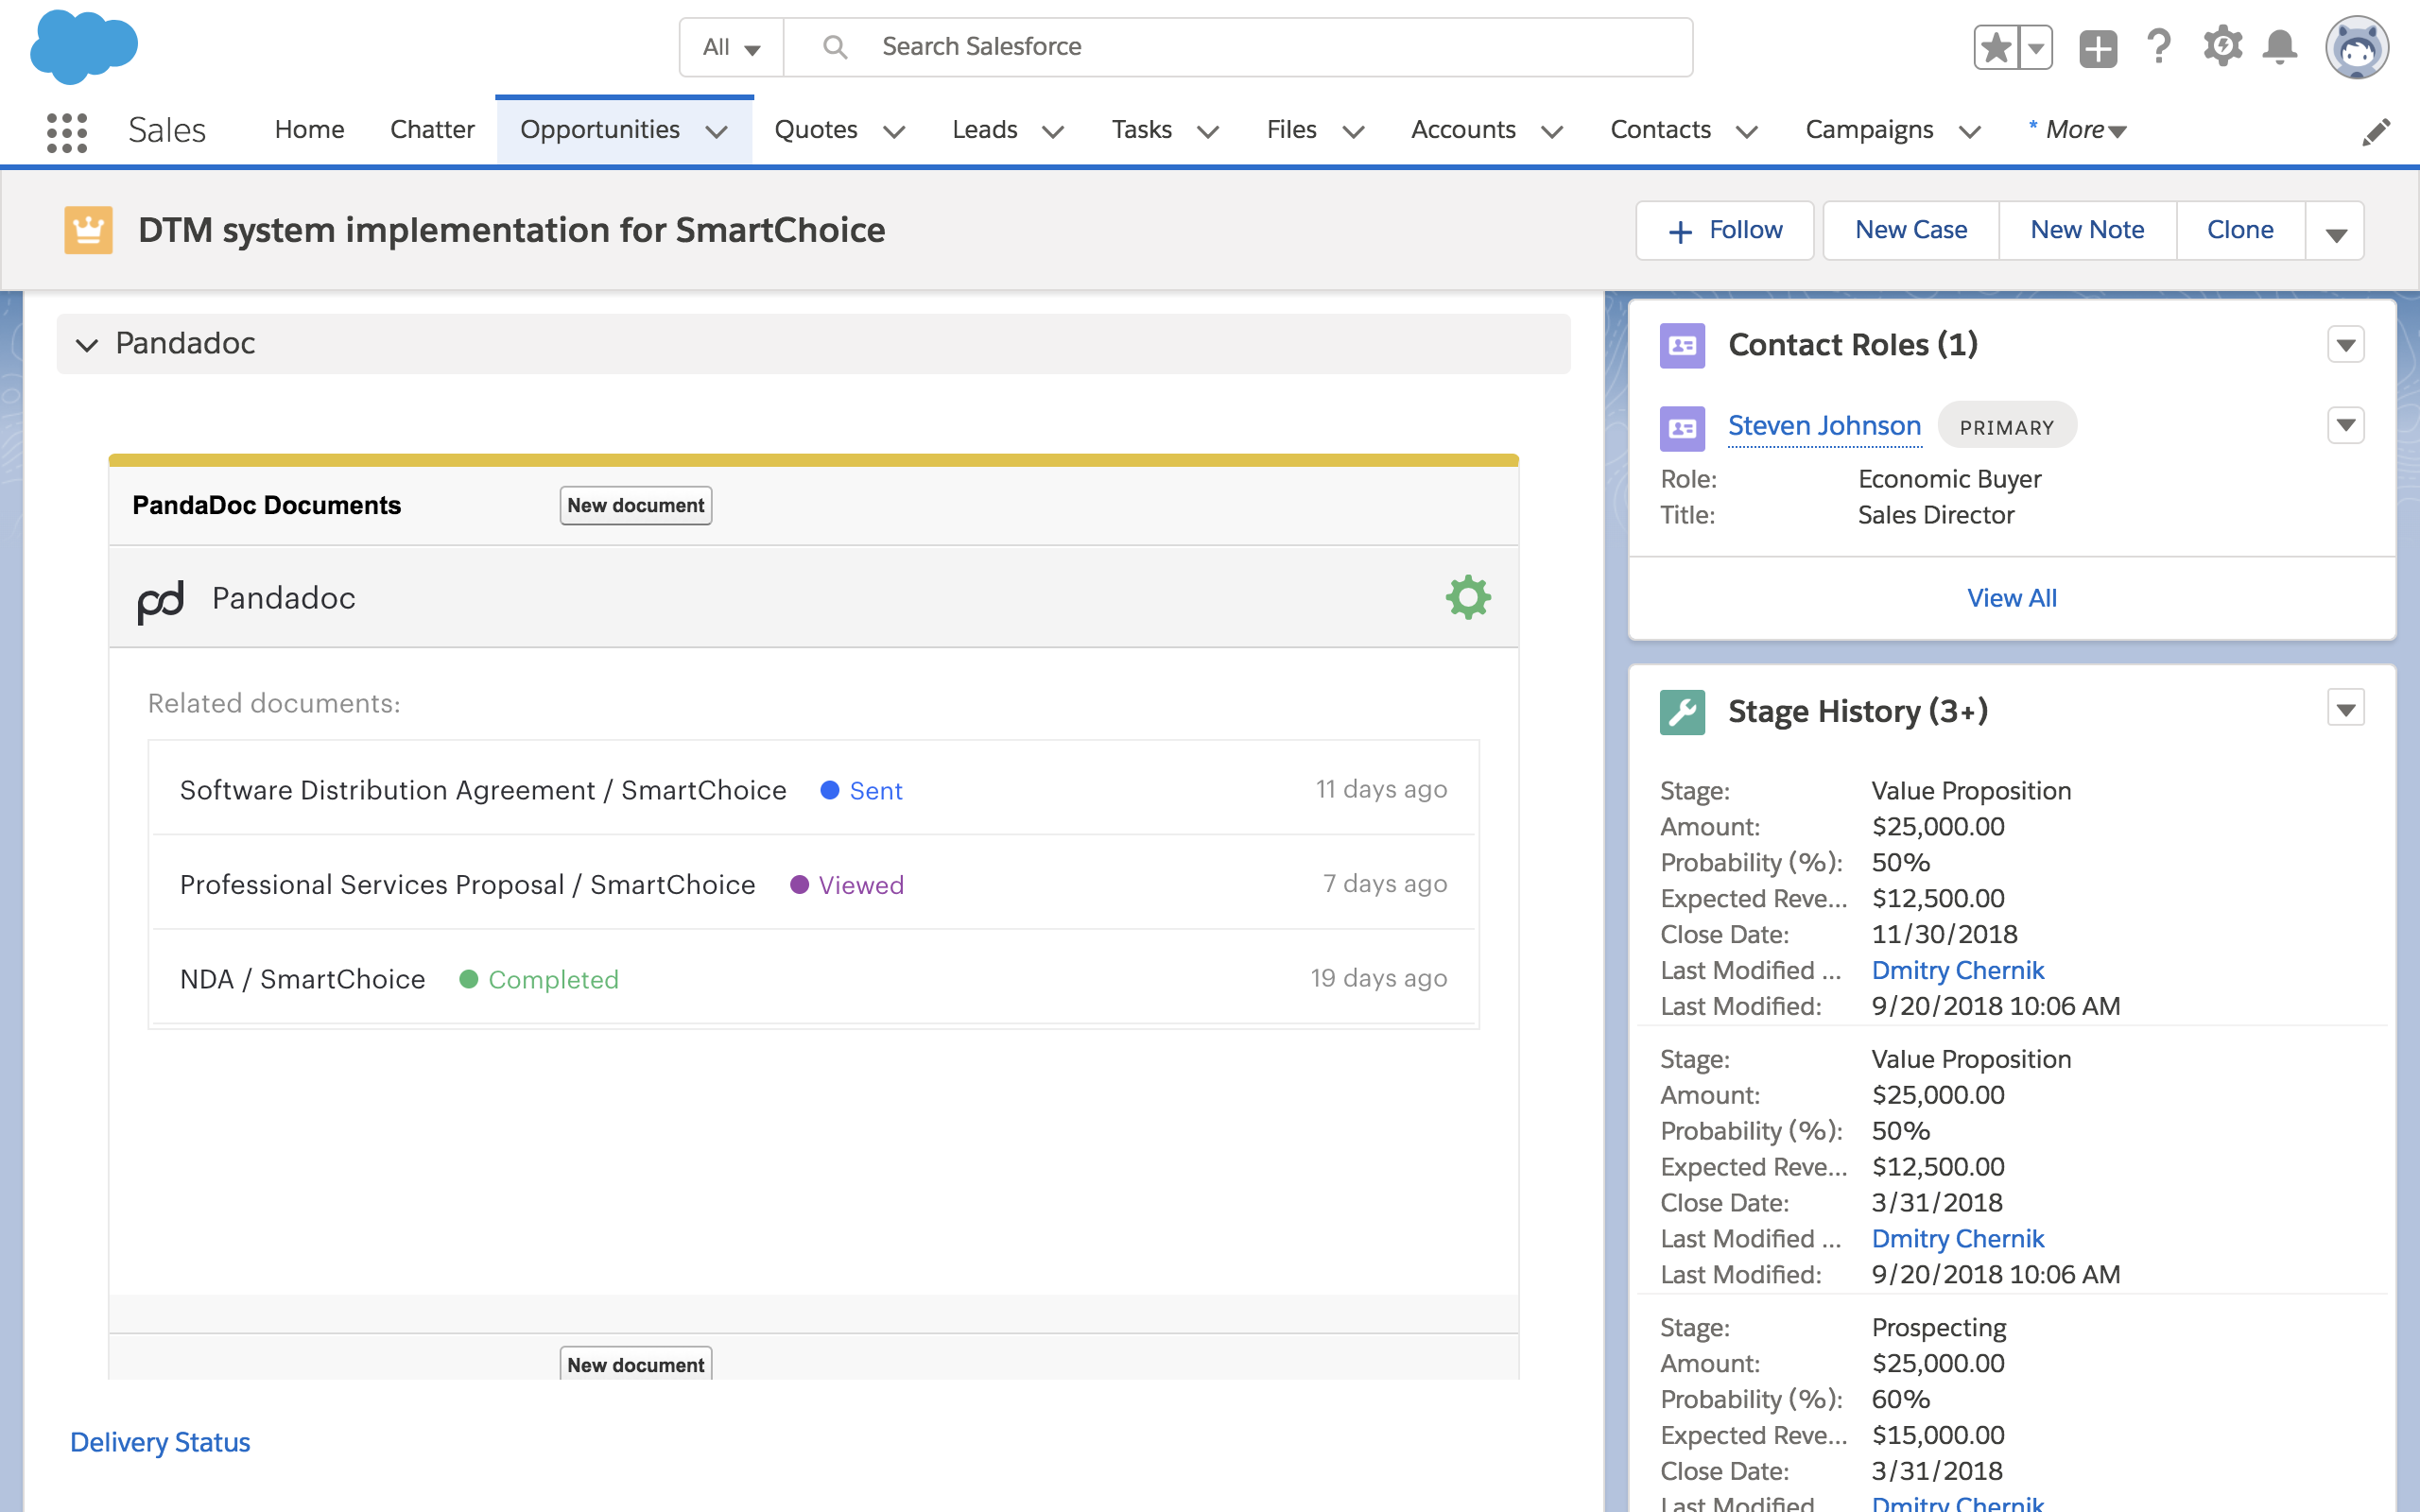This screenshot has width=2420, height=1512.
Task: Click the pencil icon to edit navigation
Action: 2376,132
